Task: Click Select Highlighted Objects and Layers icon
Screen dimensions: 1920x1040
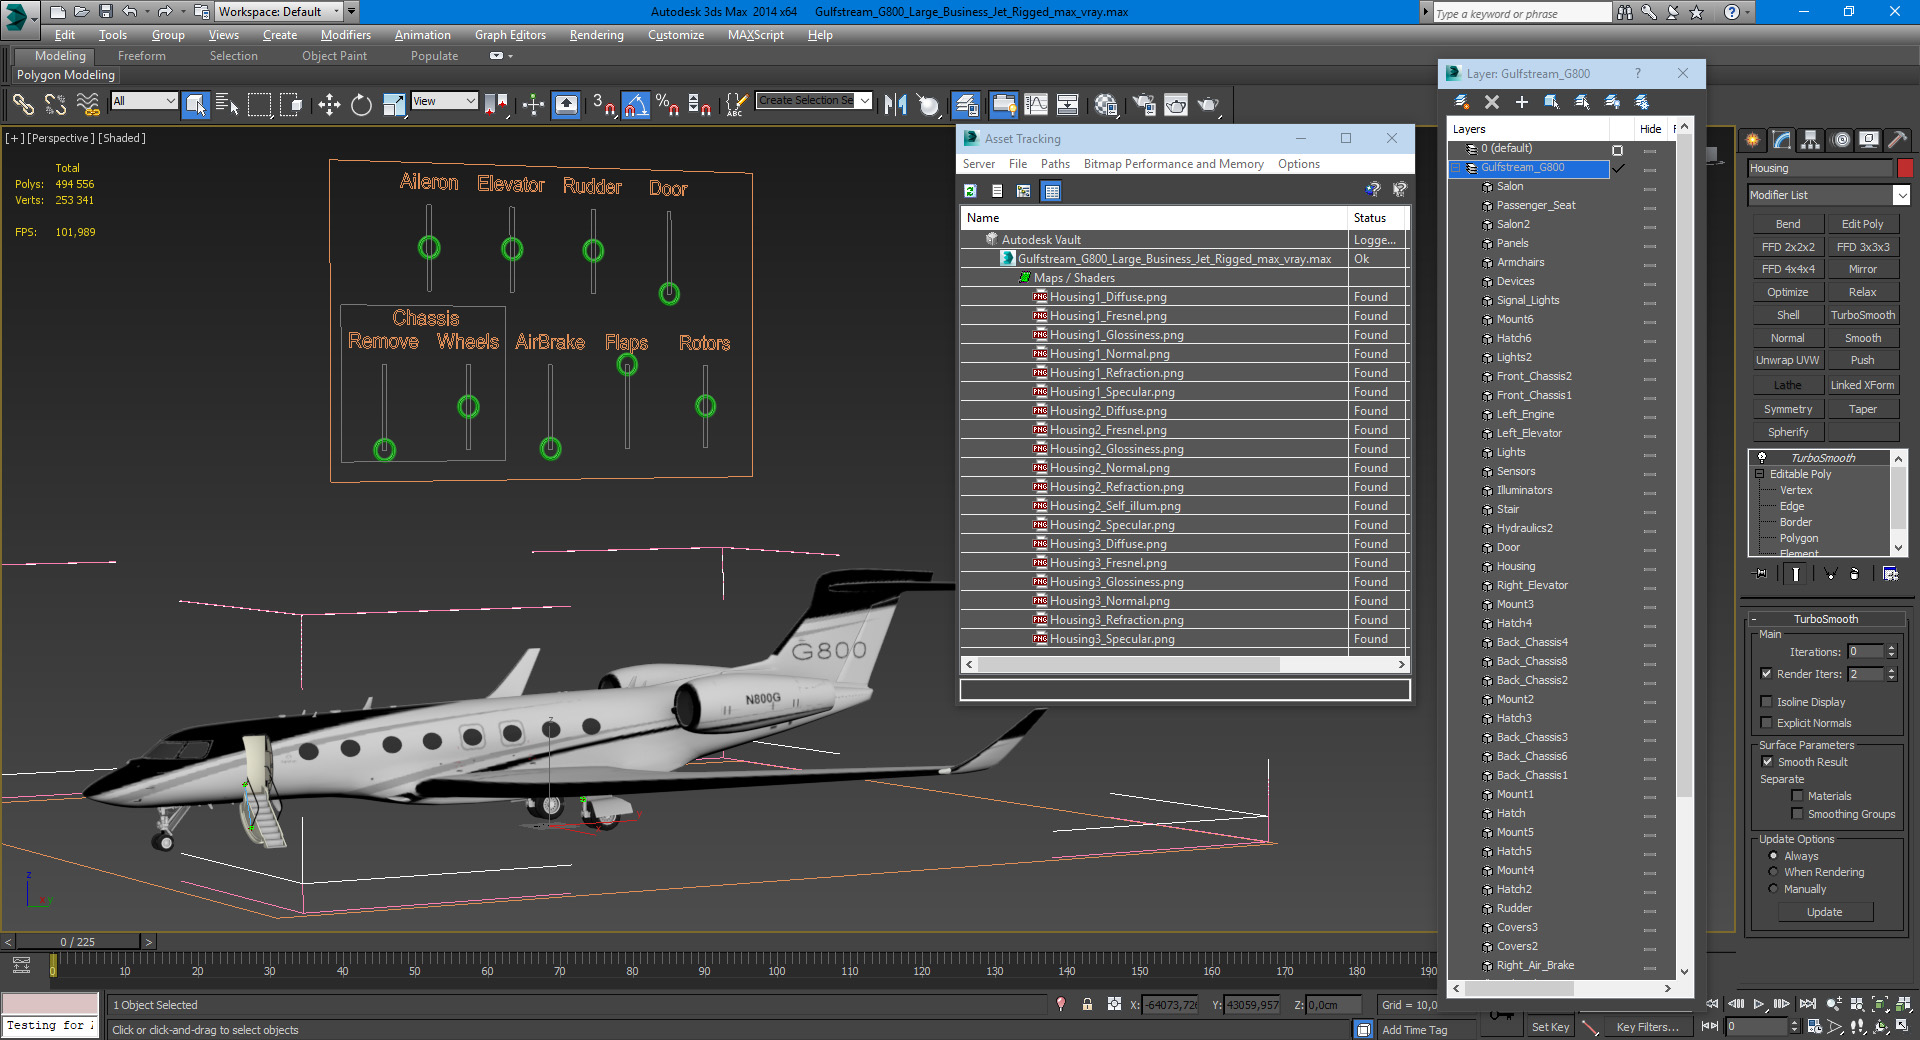Action: tap(1552, 102)
